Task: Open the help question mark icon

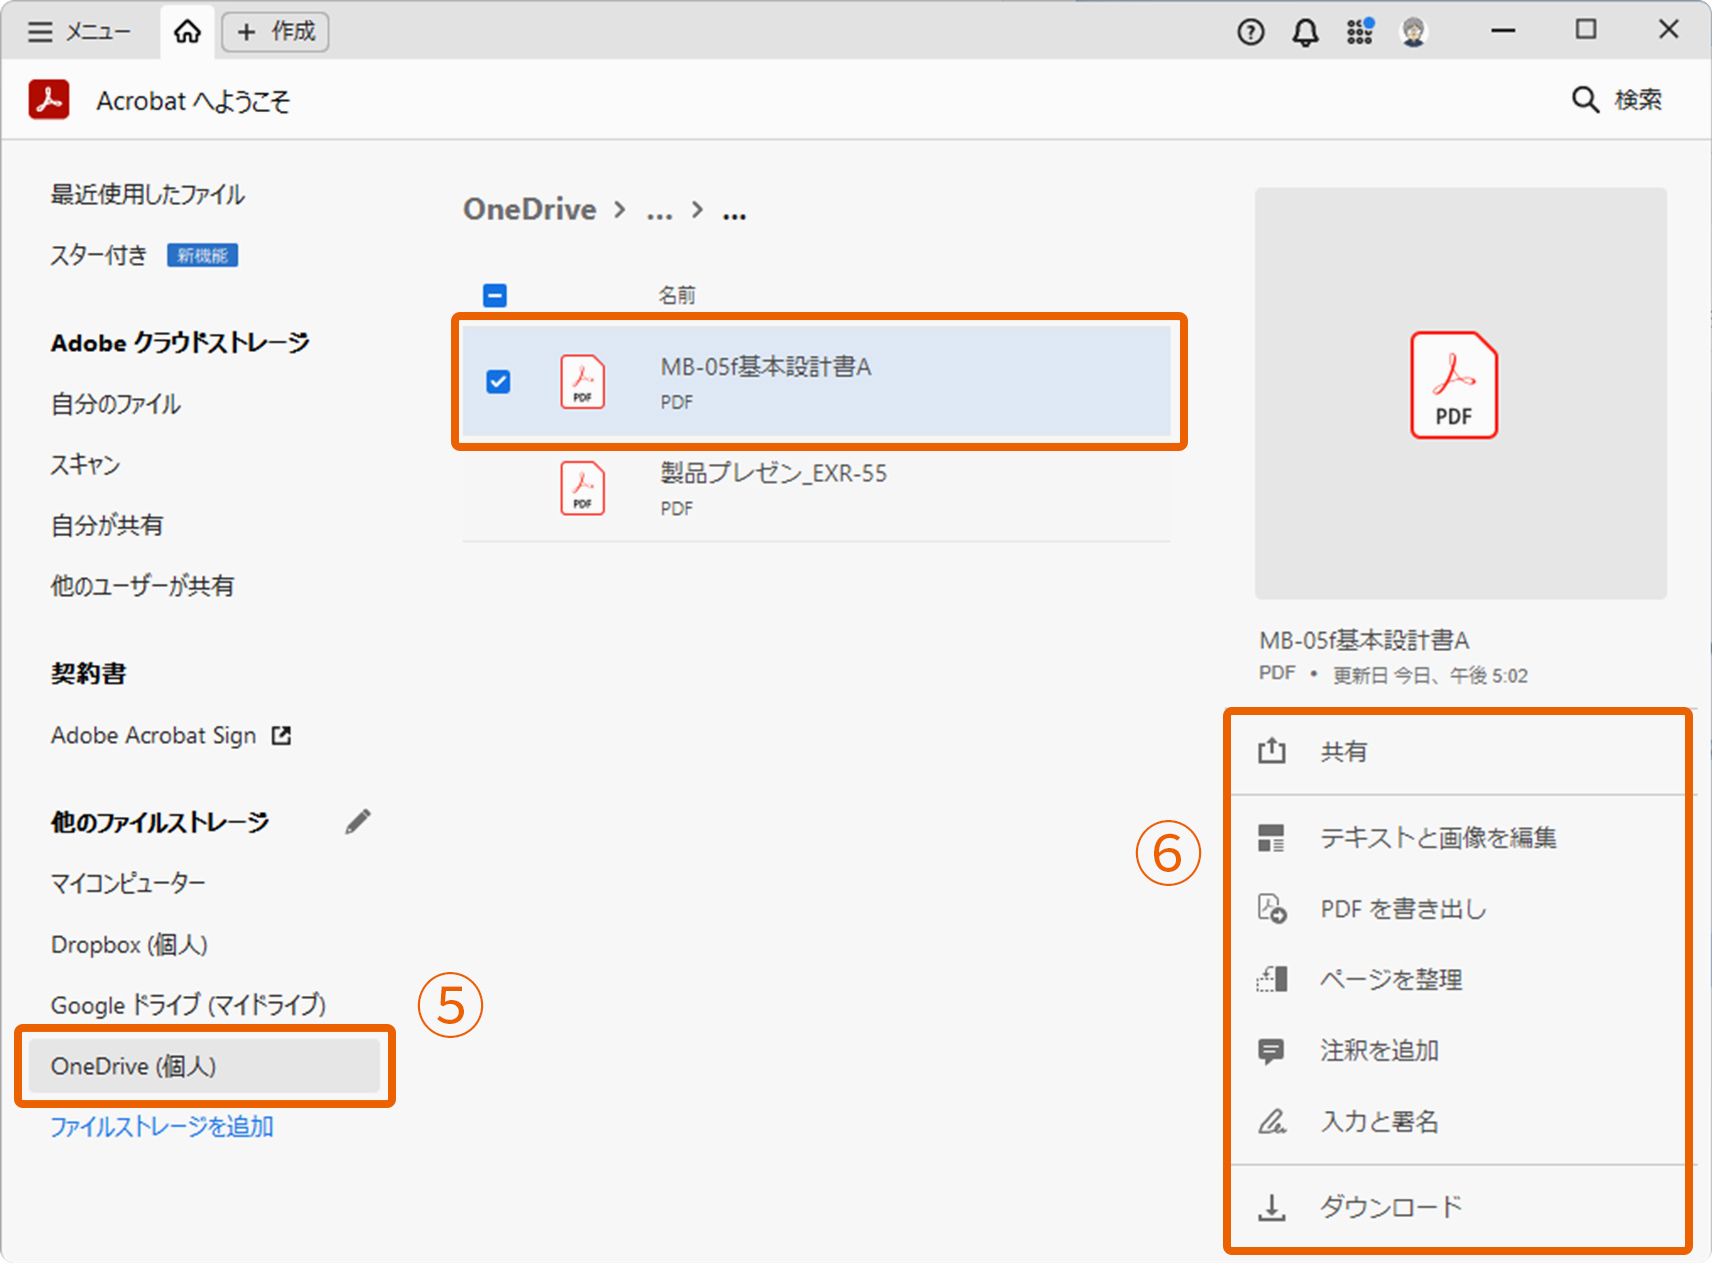Action: coord(1250,32)
